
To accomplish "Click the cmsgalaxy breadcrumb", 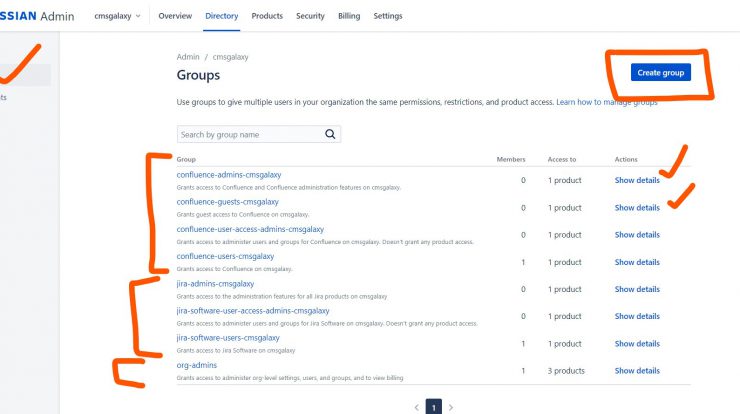I will pyautogui.click(x=230, y=57).
